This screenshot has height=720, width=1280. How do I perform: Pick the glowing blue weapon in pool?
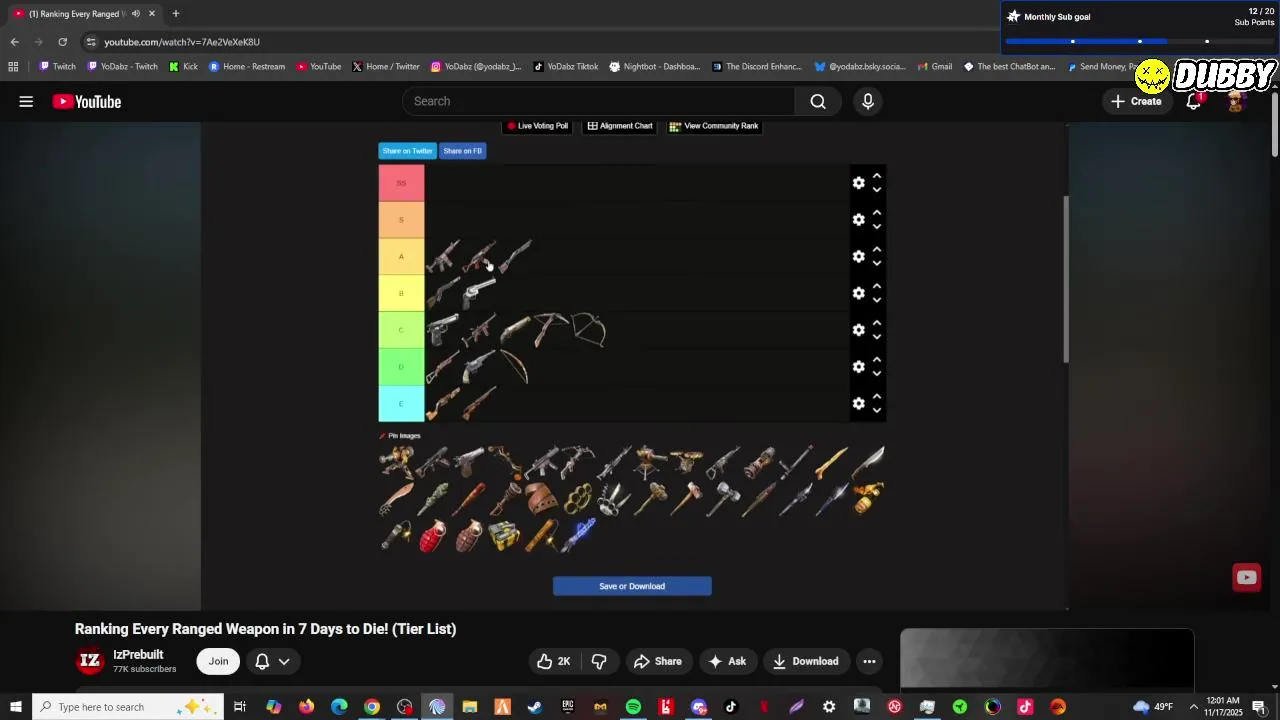(x=578, y=535)
